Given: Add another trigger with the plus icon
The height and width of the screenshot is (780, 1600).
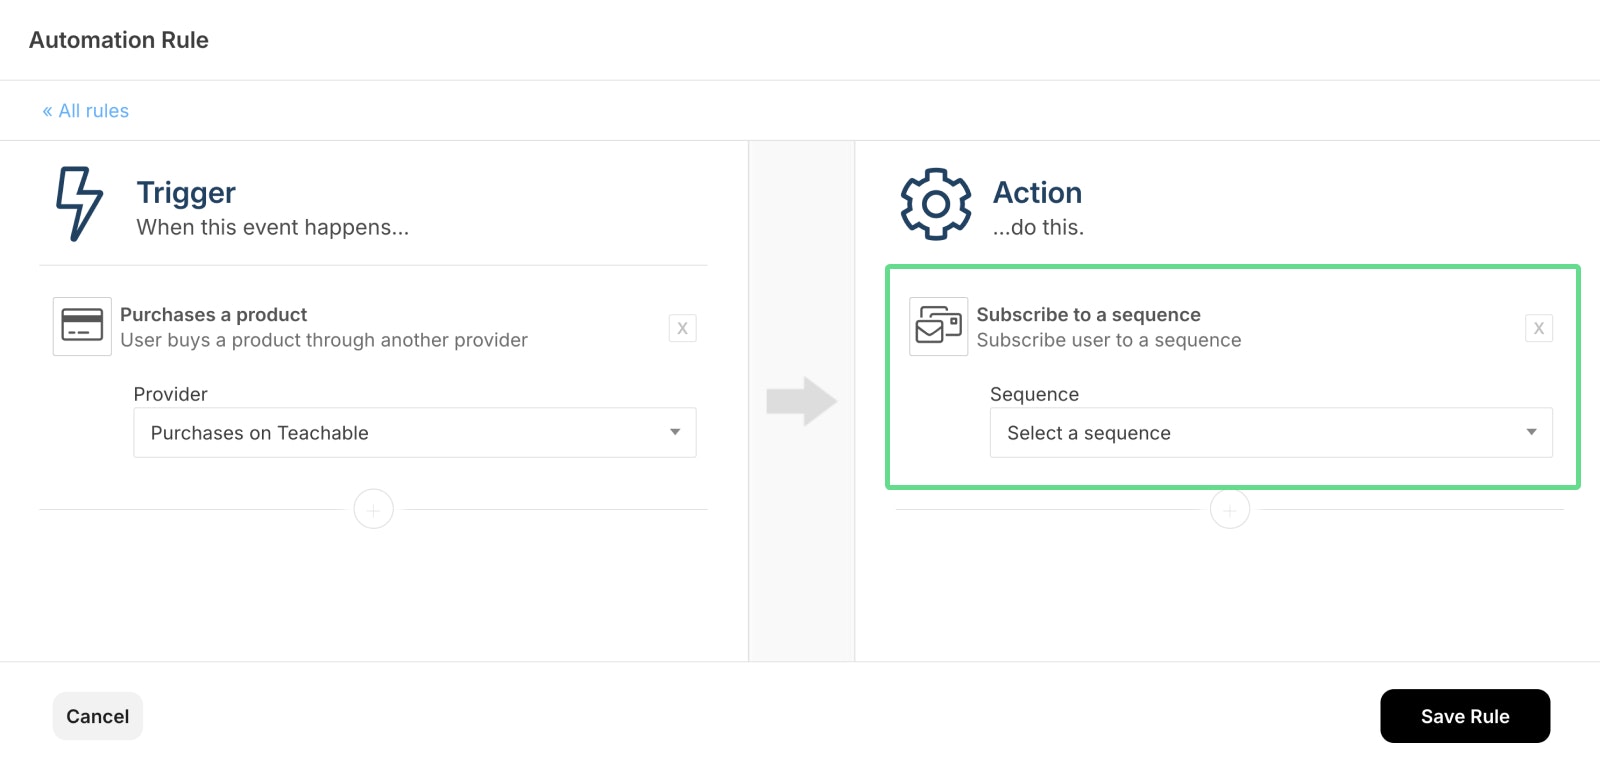Looking at the screenshot, I should coord(373,510).
